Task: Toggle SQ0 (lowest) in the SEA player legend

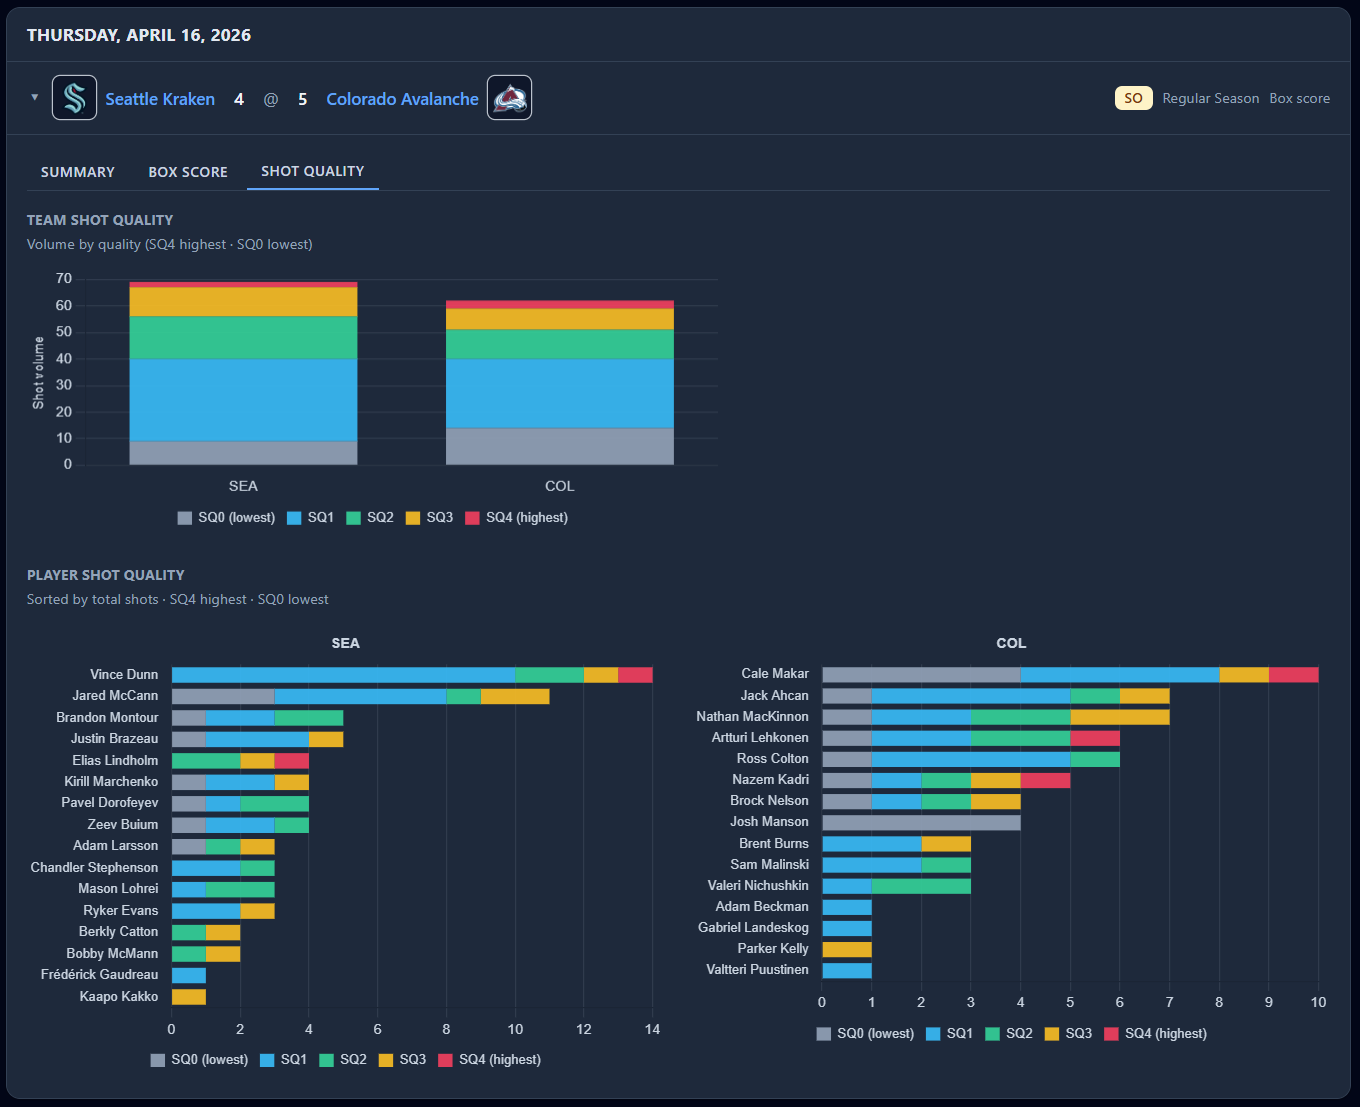Action: coord(199,1059)
